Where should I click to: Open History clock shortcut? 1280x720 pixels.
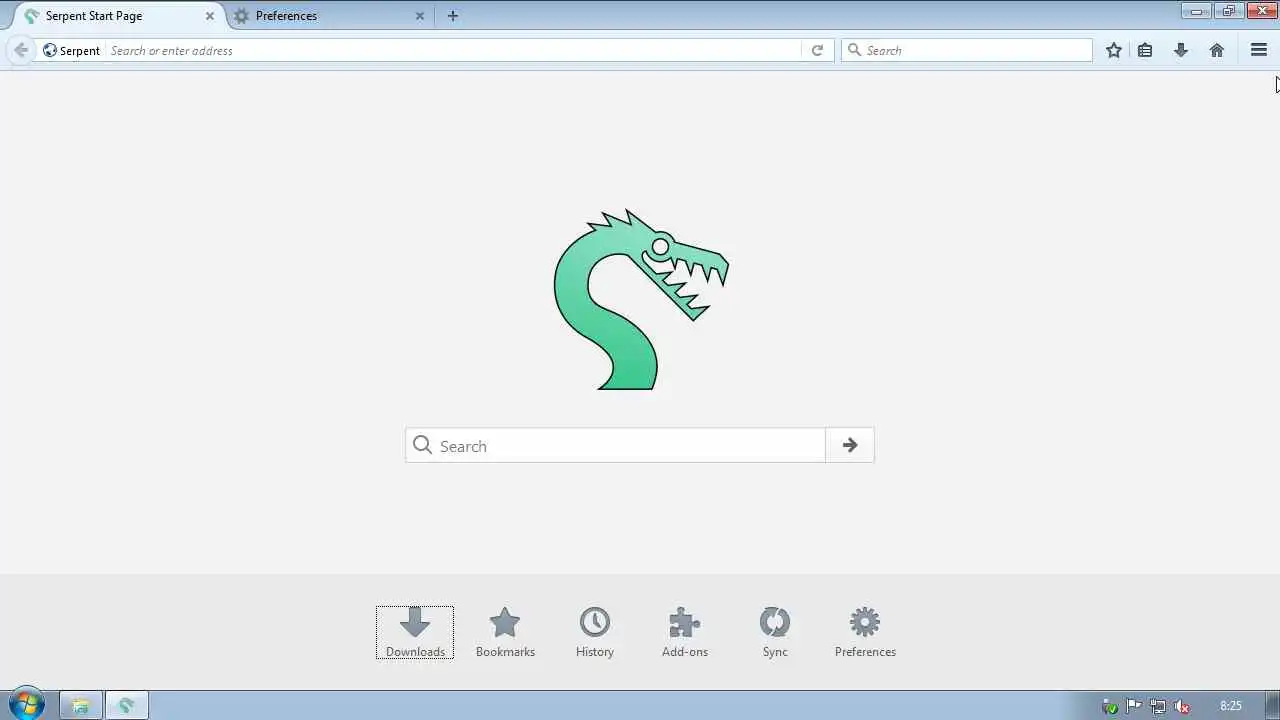[x=595, y=633]
